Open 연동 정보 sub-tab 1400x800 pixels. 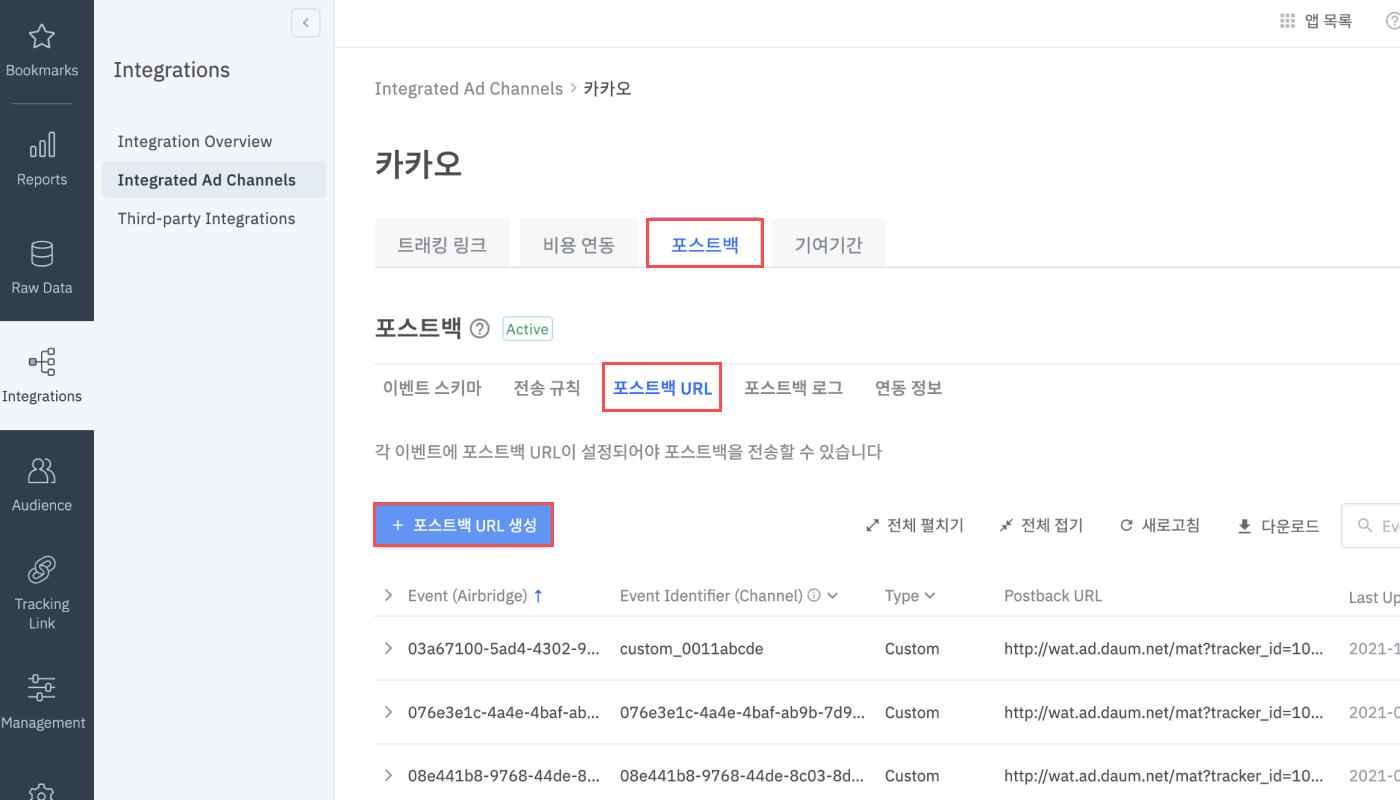(x=909, y=388)
